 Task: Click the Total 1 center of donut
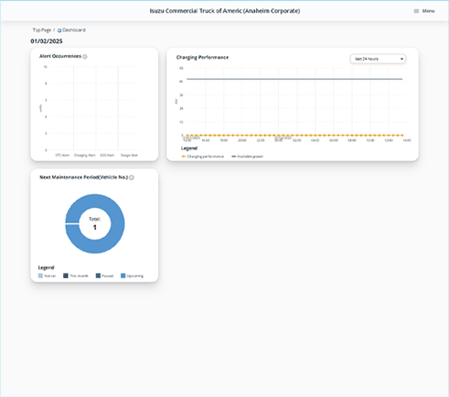tap(95, 224)
